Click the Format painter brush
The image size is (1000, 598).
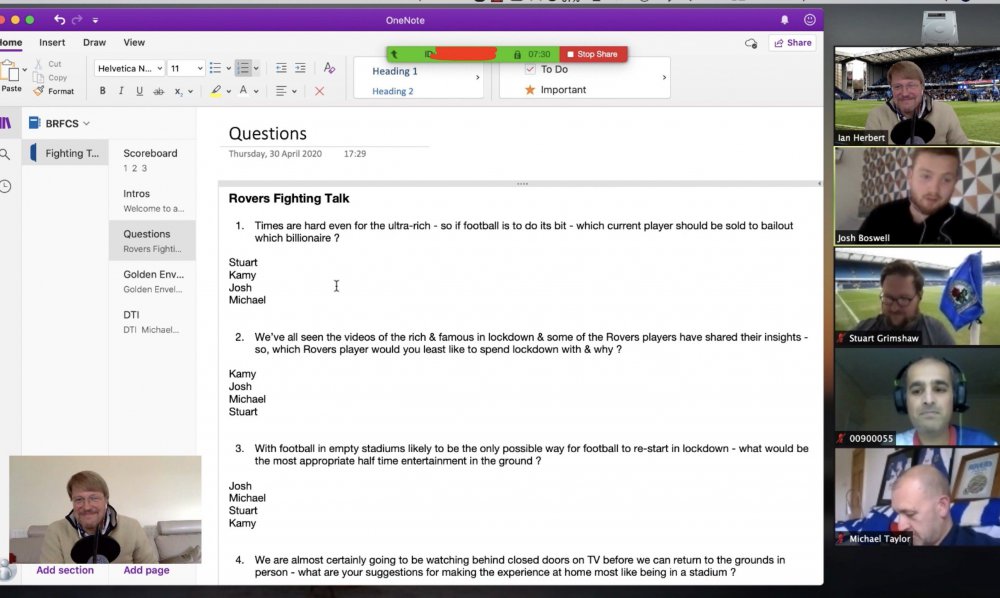tap(54, 91)
